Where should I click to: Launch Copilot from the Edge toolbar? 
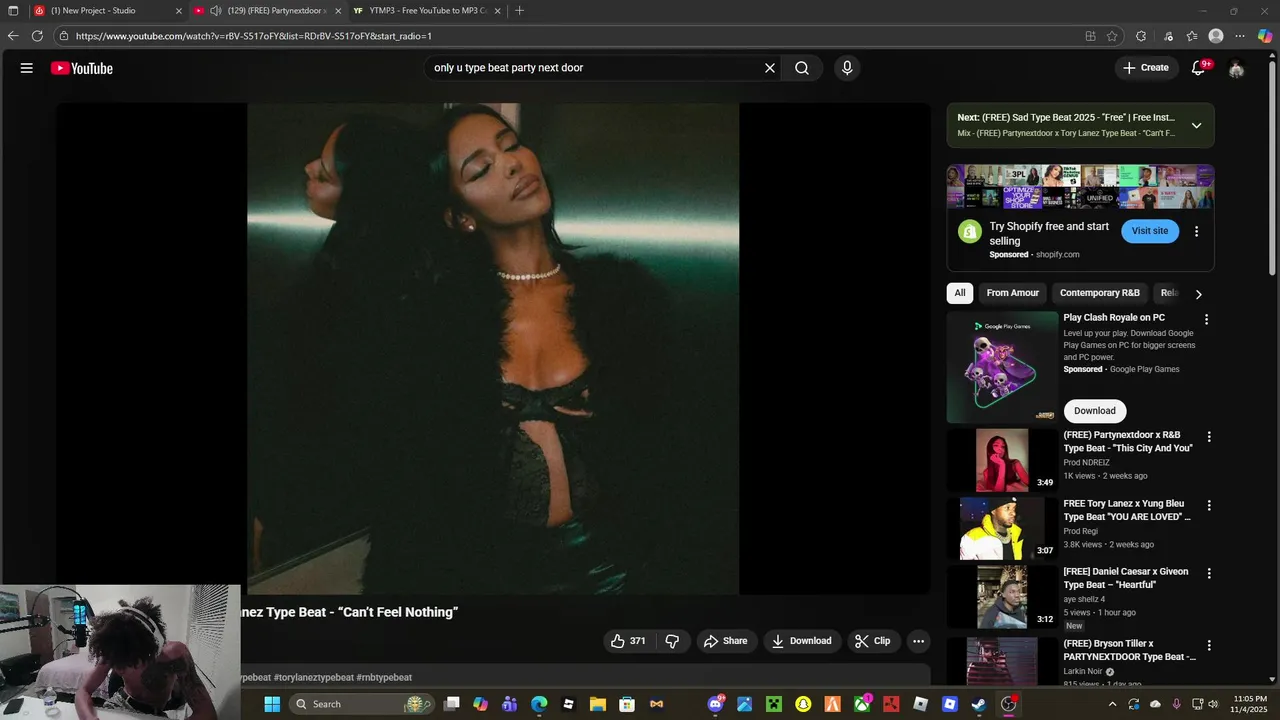1265,36
